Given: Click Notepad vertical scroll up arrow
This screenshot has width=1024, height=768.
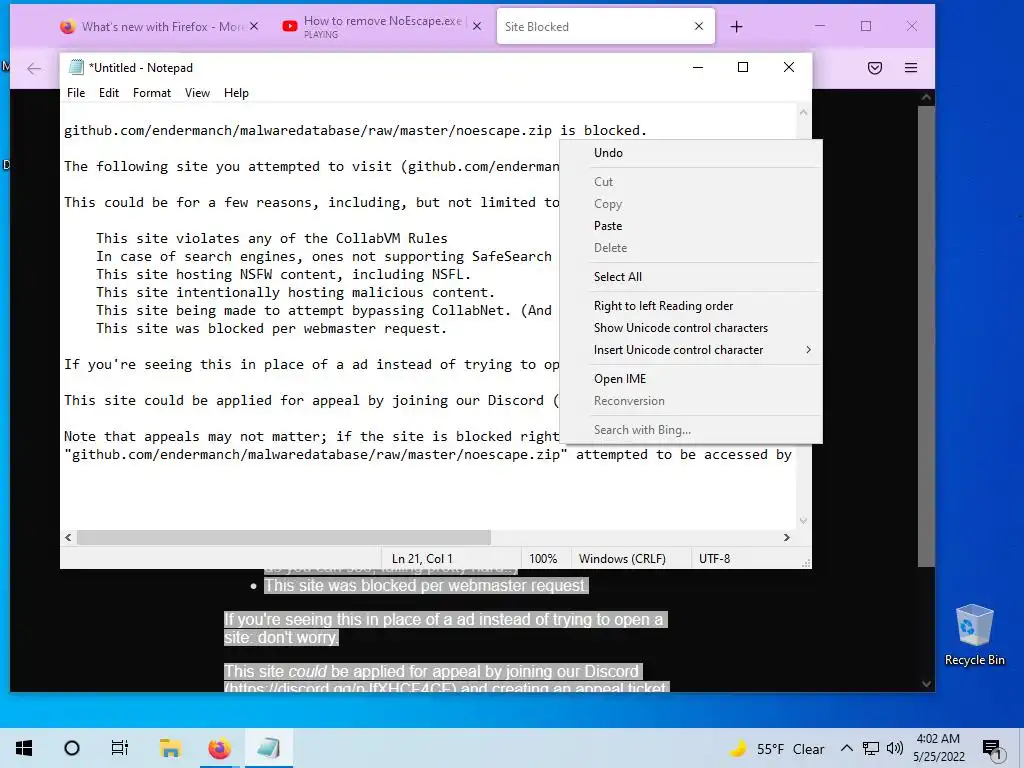Looking at the screenshot, I should pos(803,113).
